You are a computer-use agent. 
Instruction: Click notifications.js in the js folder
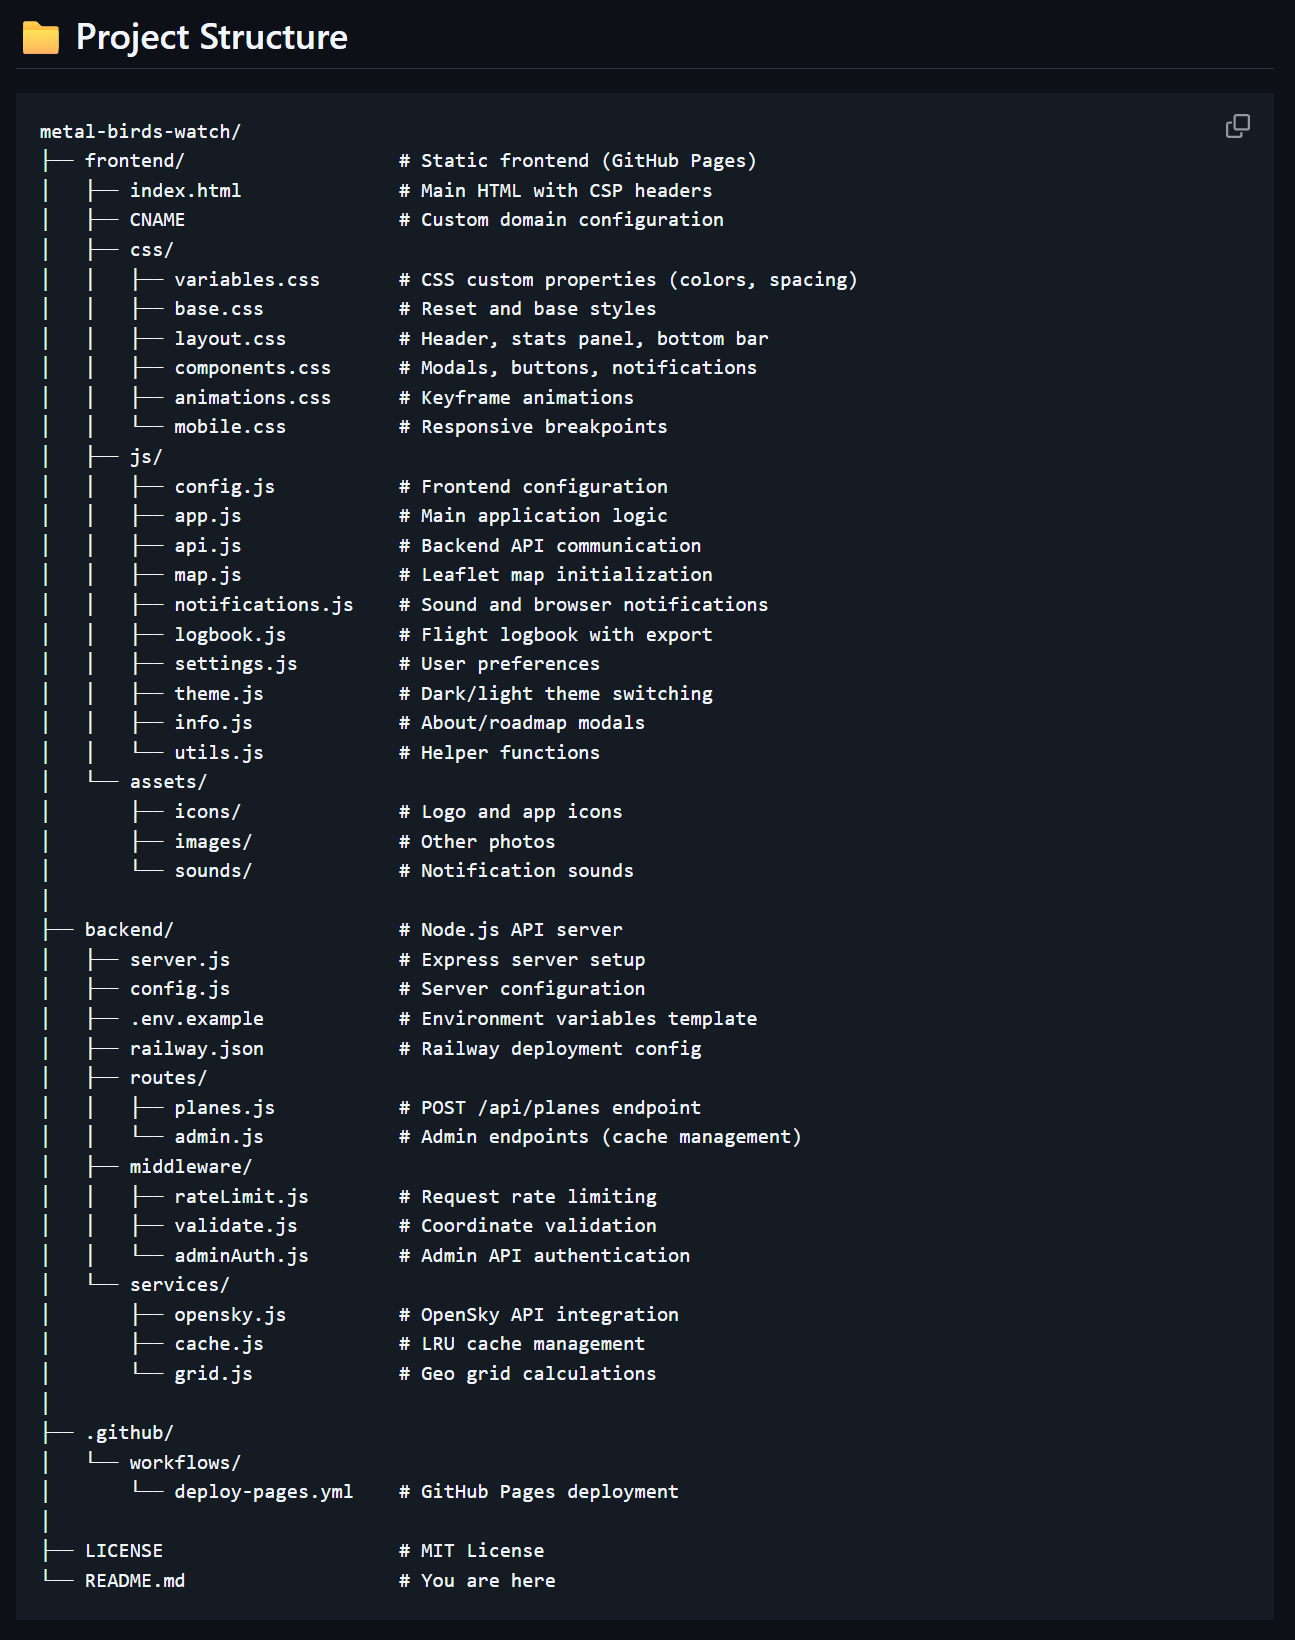click(x=263, y=605)
